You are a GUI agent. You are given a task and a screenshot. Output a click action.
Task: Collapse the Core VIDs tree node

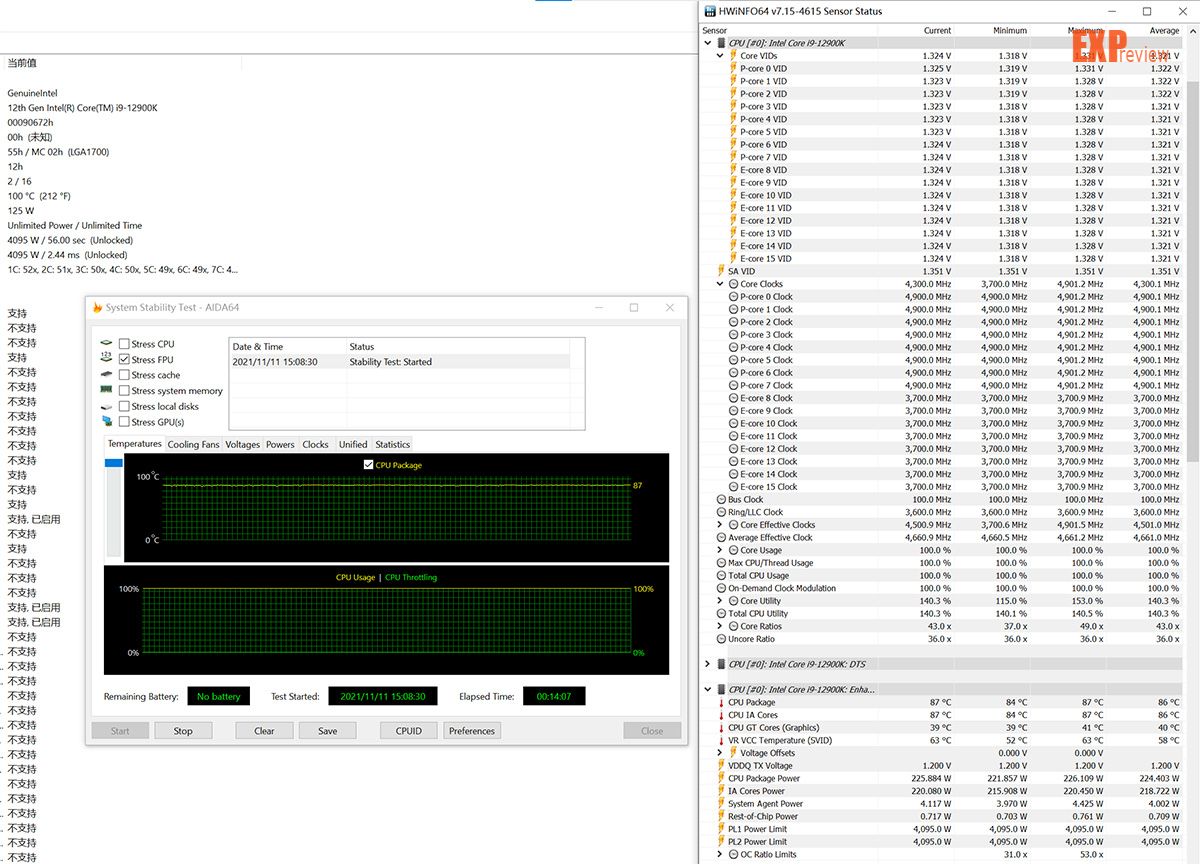720,56
